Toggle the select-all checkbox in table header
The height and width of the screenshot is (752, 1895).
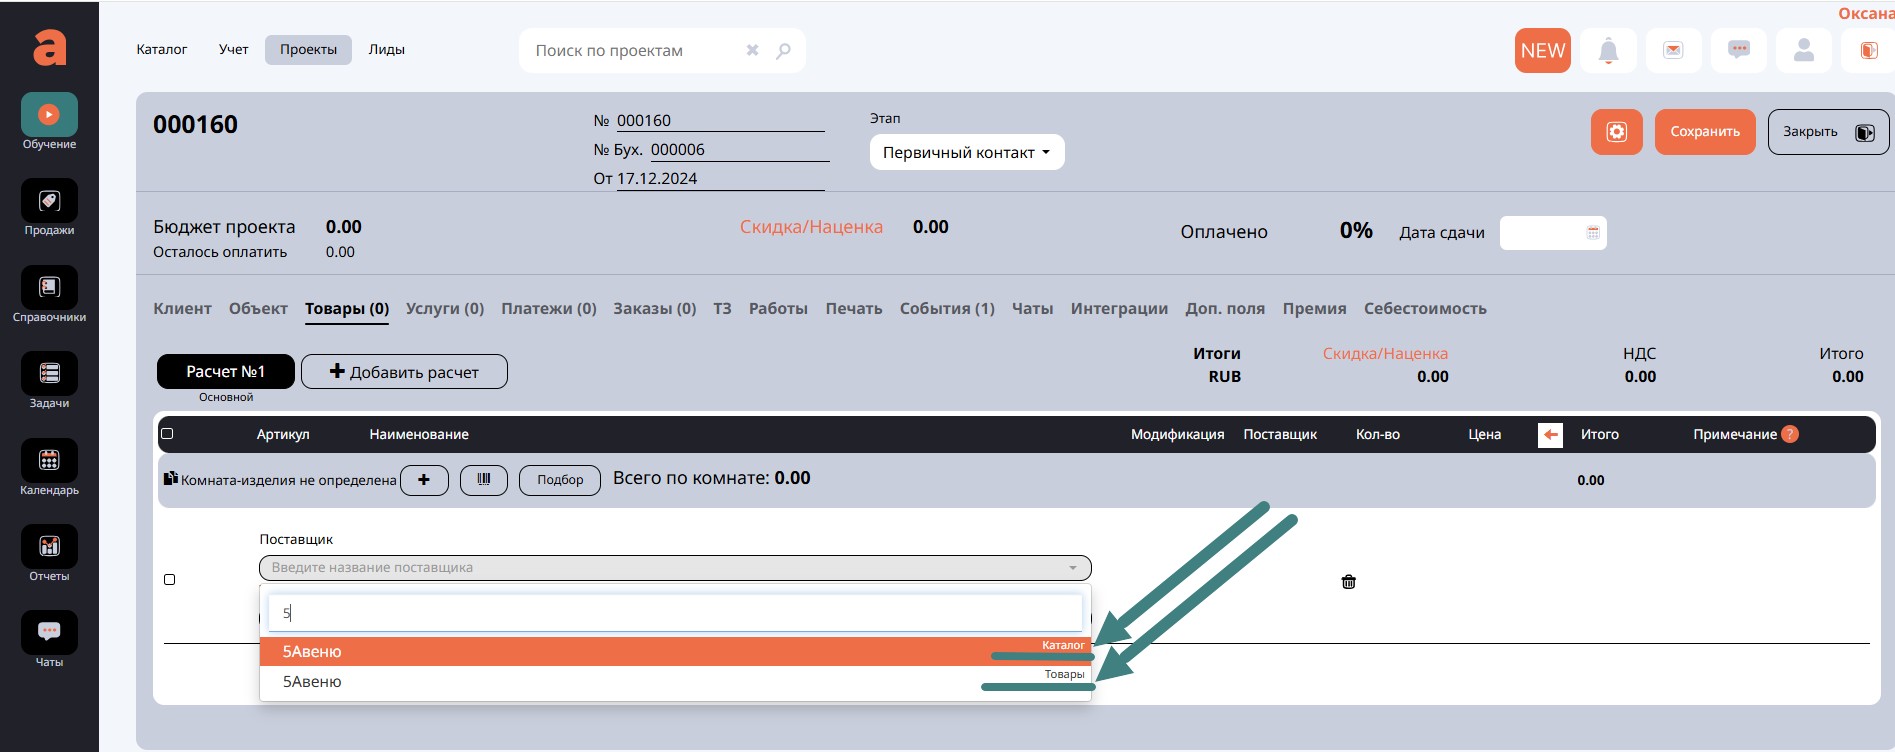168,434
